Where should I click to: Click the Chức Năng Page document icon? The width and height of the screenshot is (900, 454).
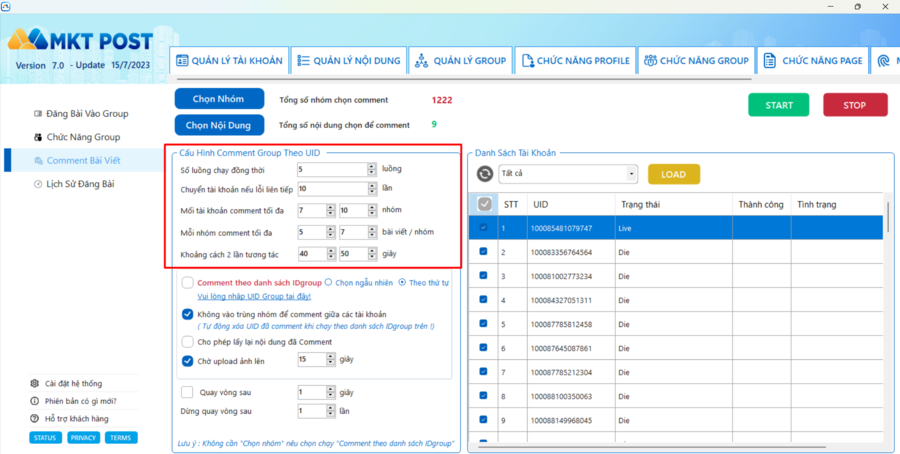(770, 60)
